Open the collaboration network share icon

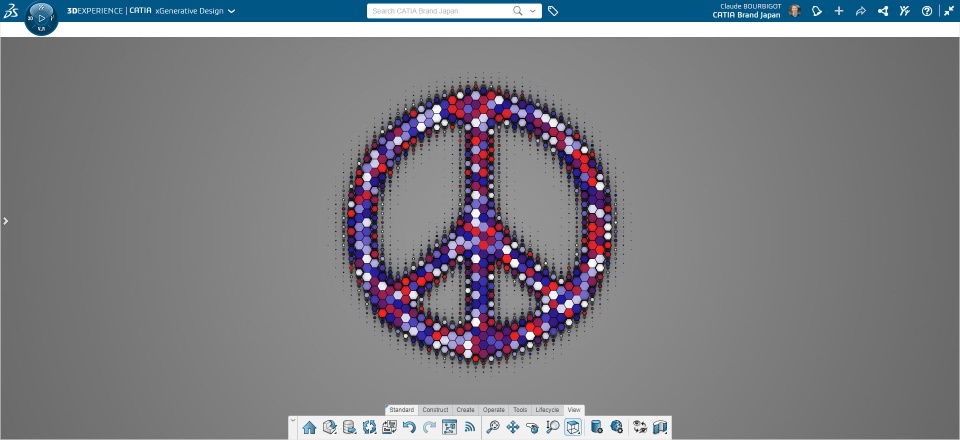pyautogui.click(x=883, y=11)
